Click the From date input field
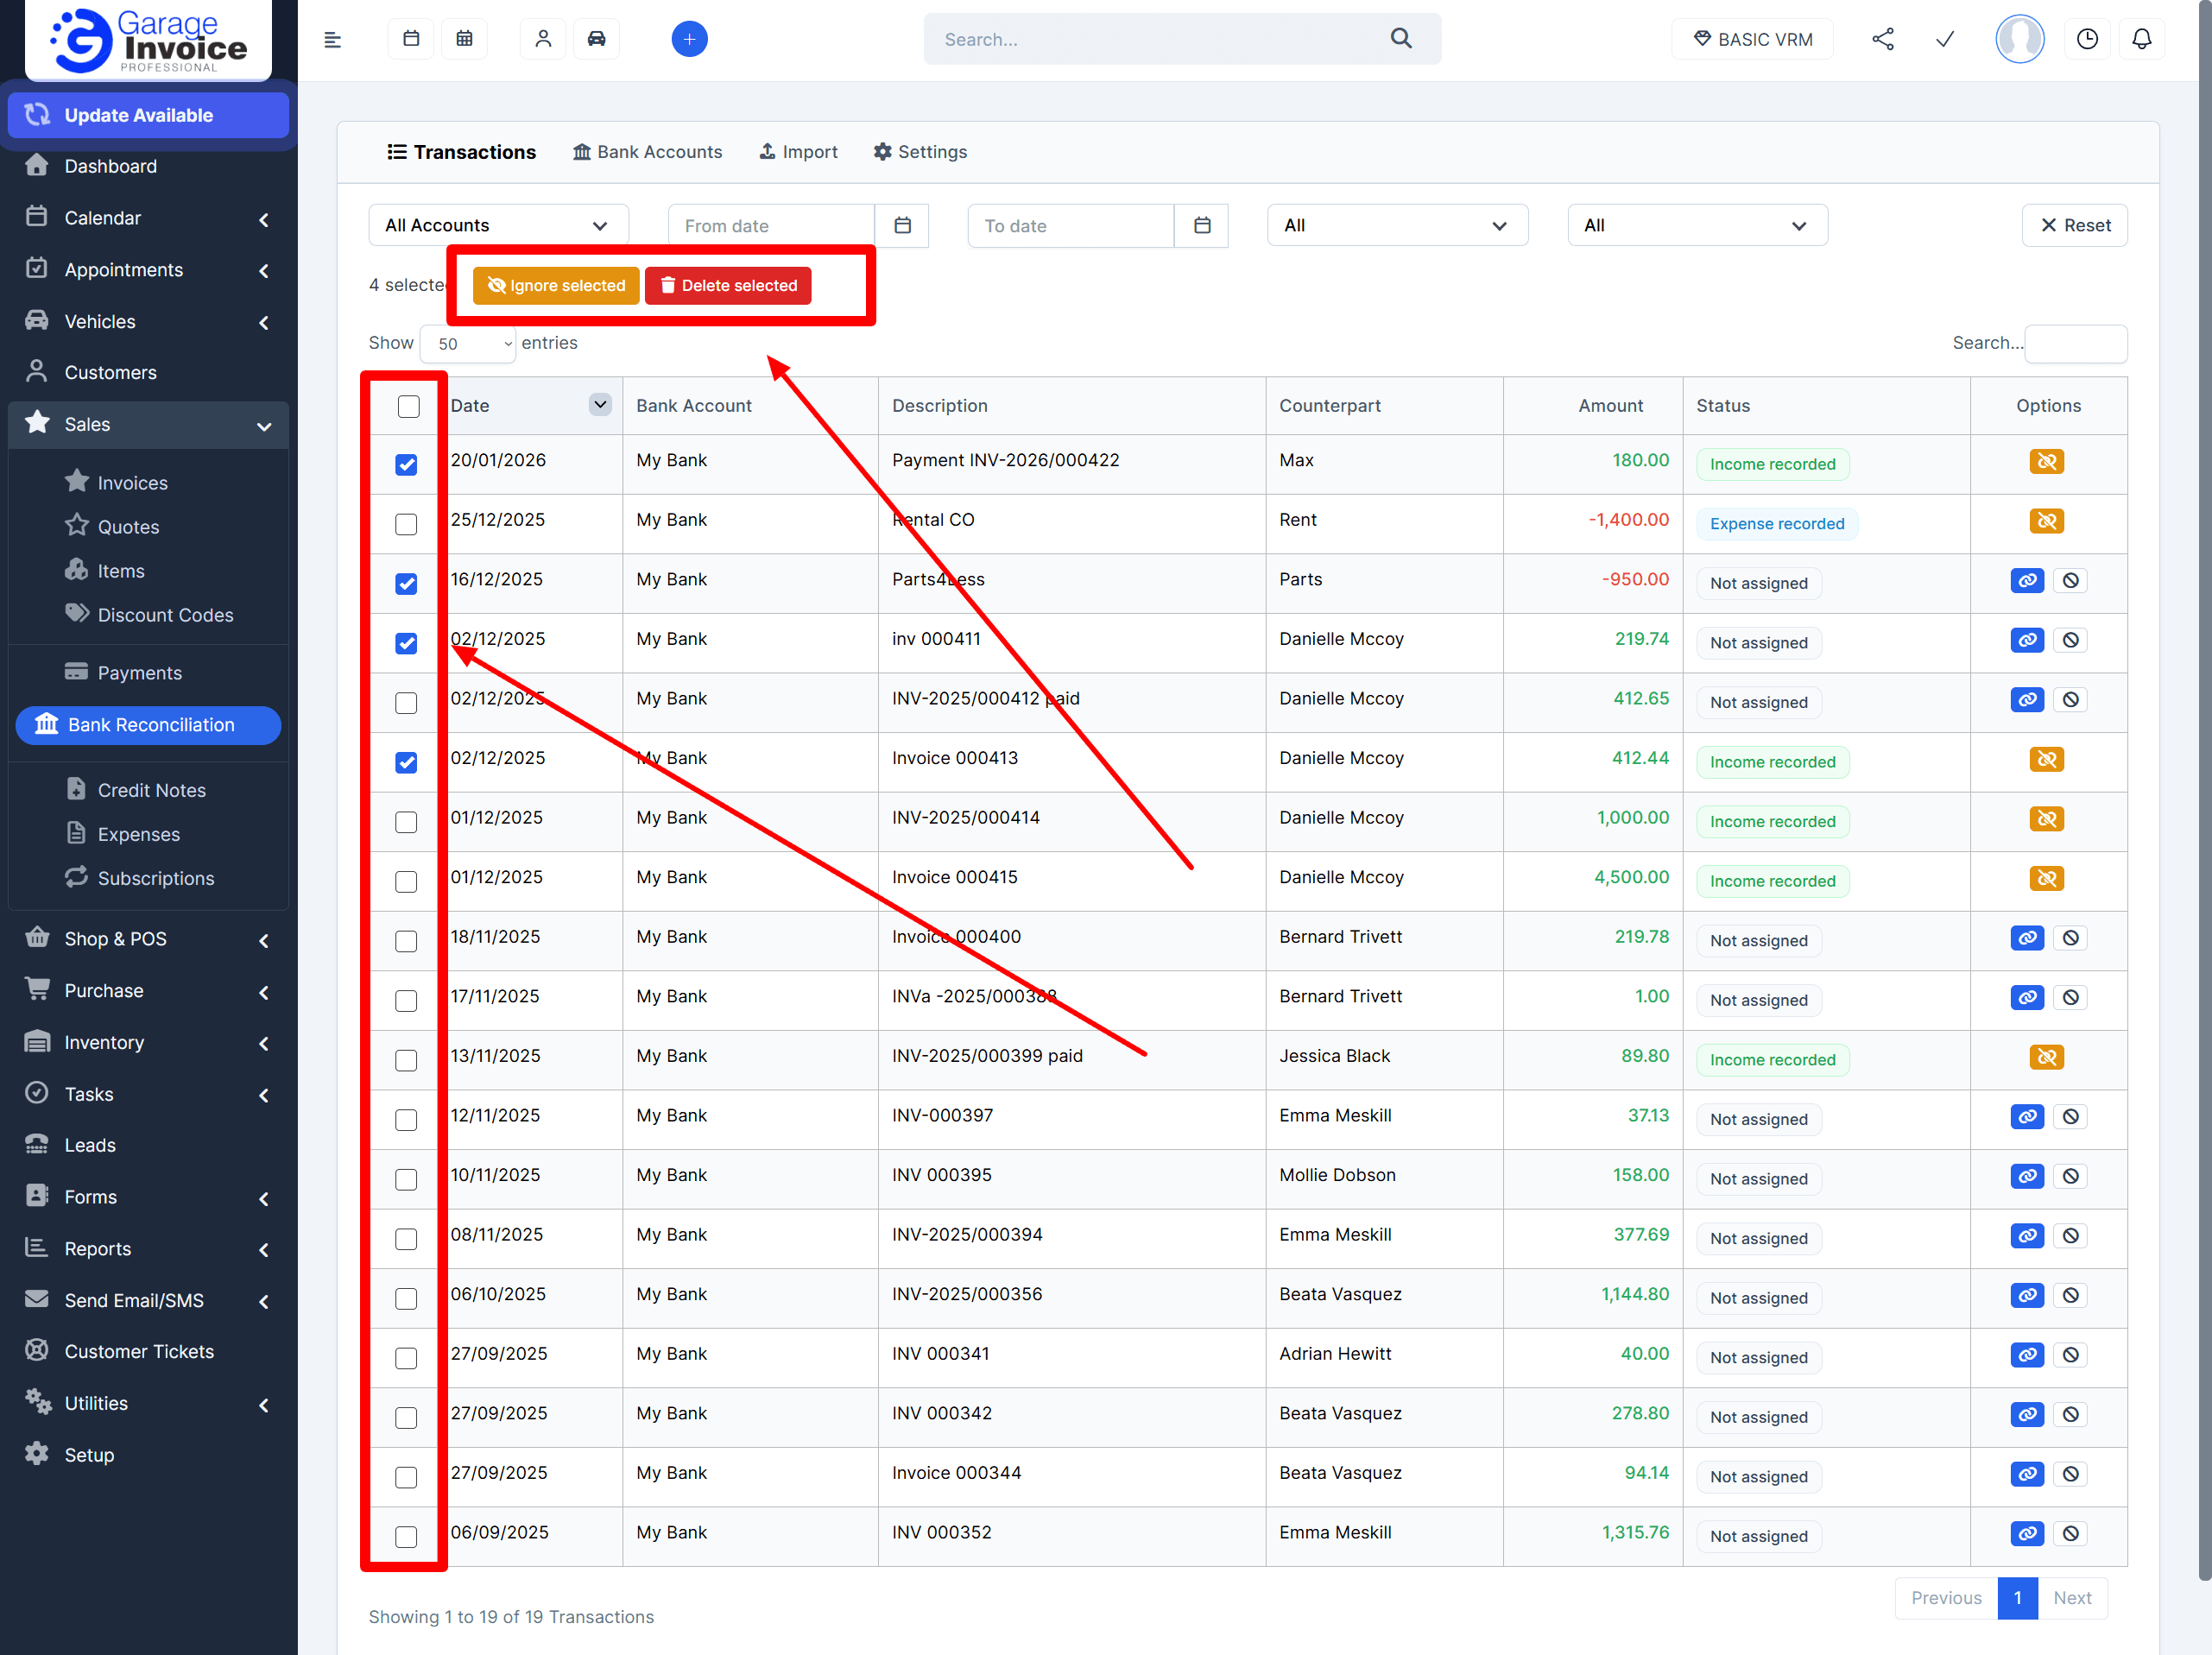2212x1655 pixels. 770,225
